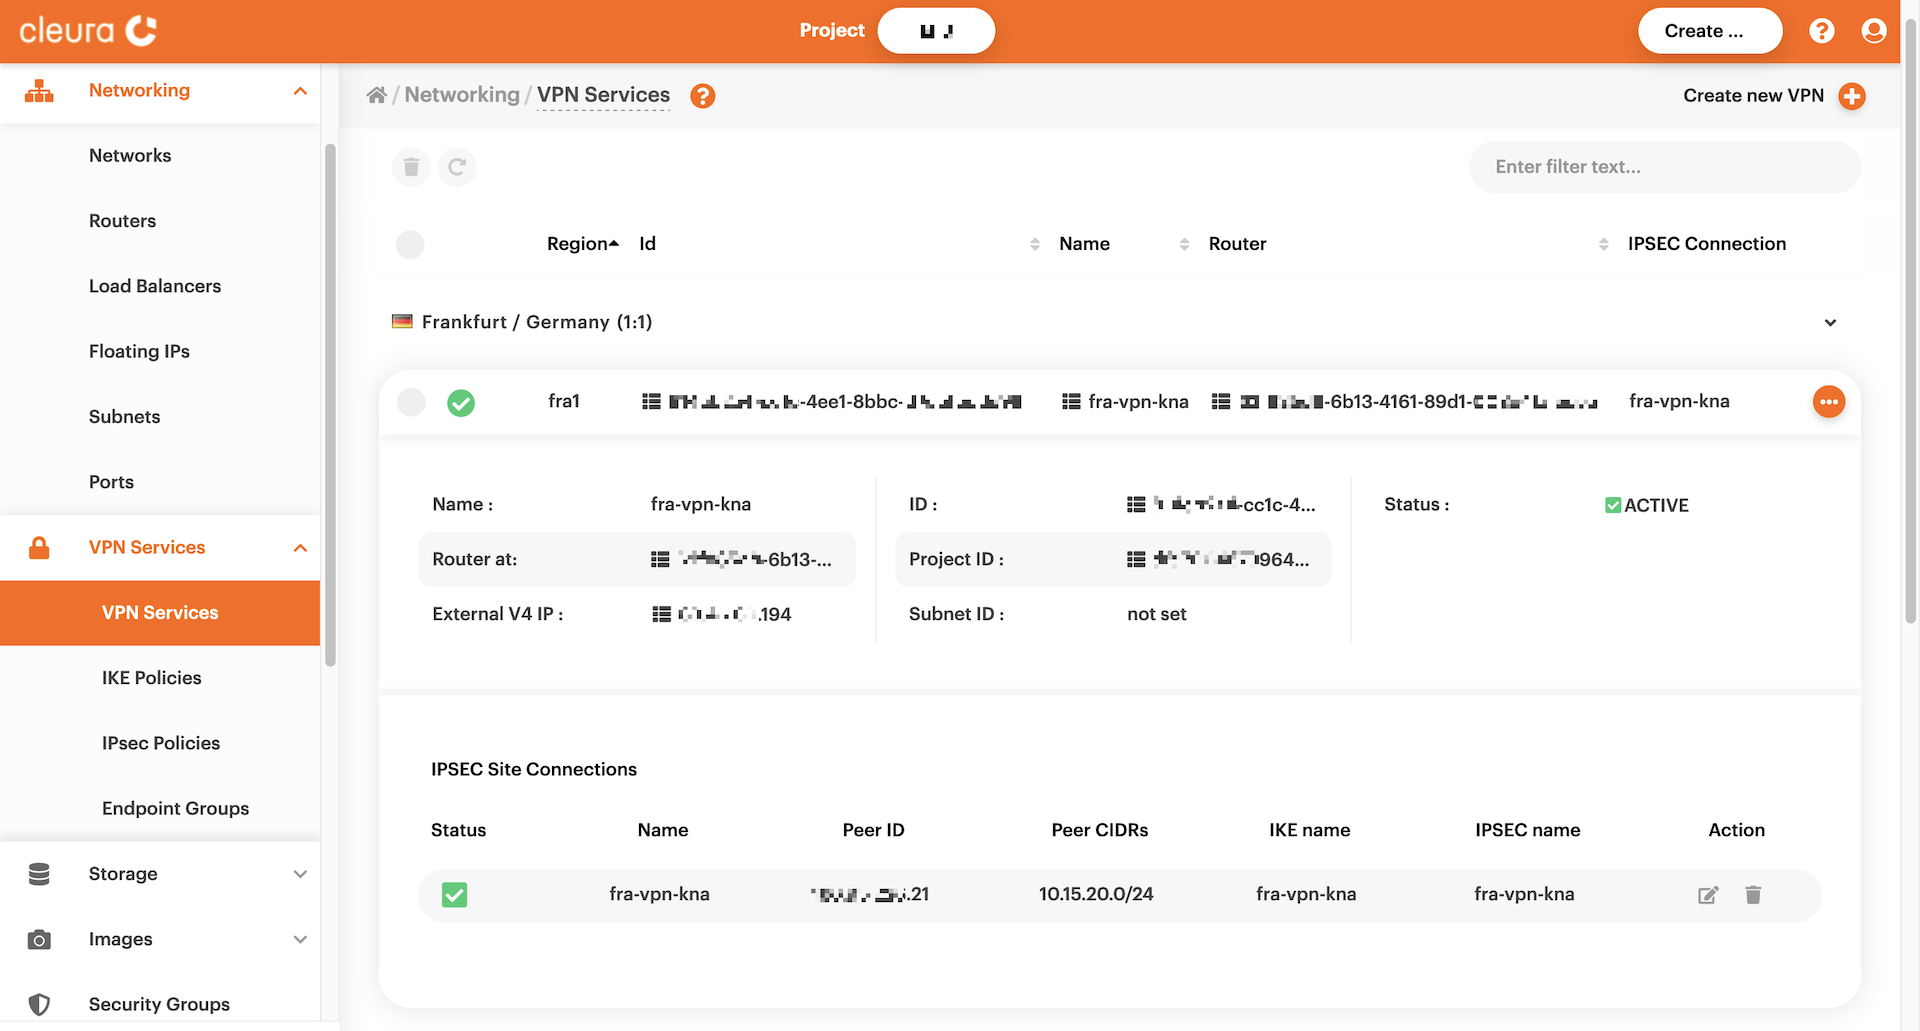The image size is (1920, 1031).
Task: Click the Networking breadcrumb link
Action: click(462, 95)
